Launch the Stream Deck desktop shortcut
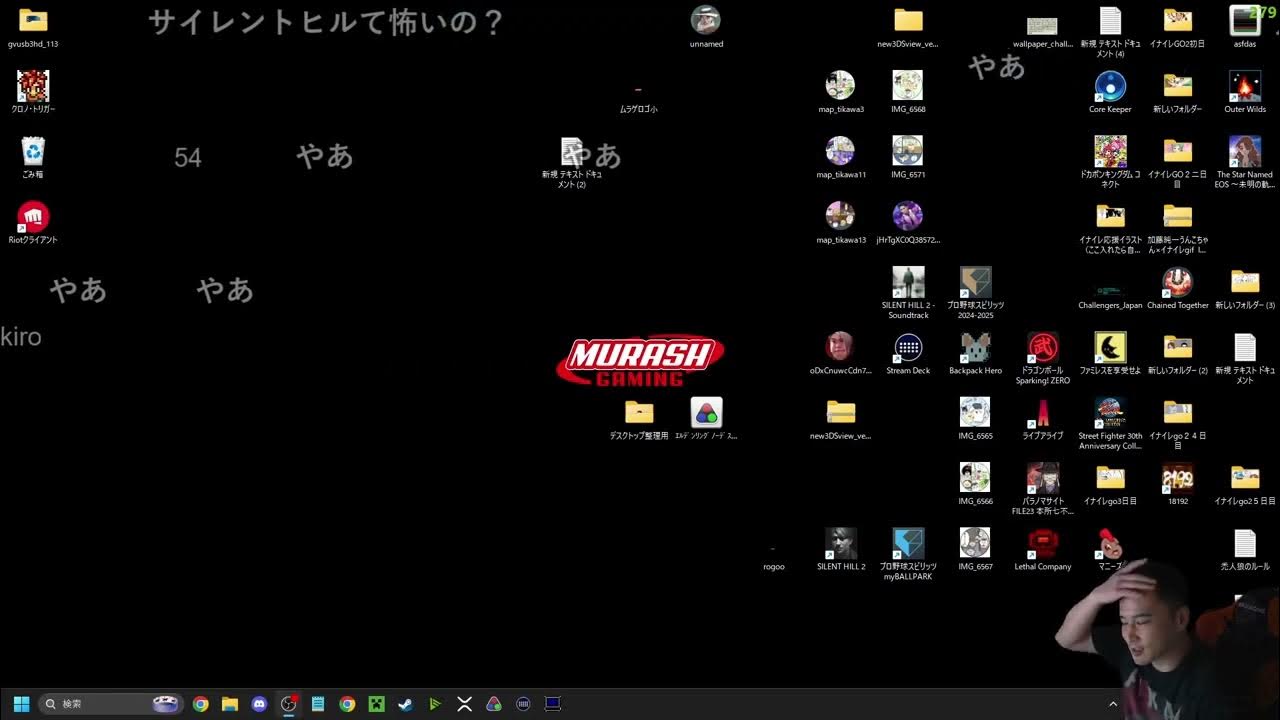 tap(908, 347)
